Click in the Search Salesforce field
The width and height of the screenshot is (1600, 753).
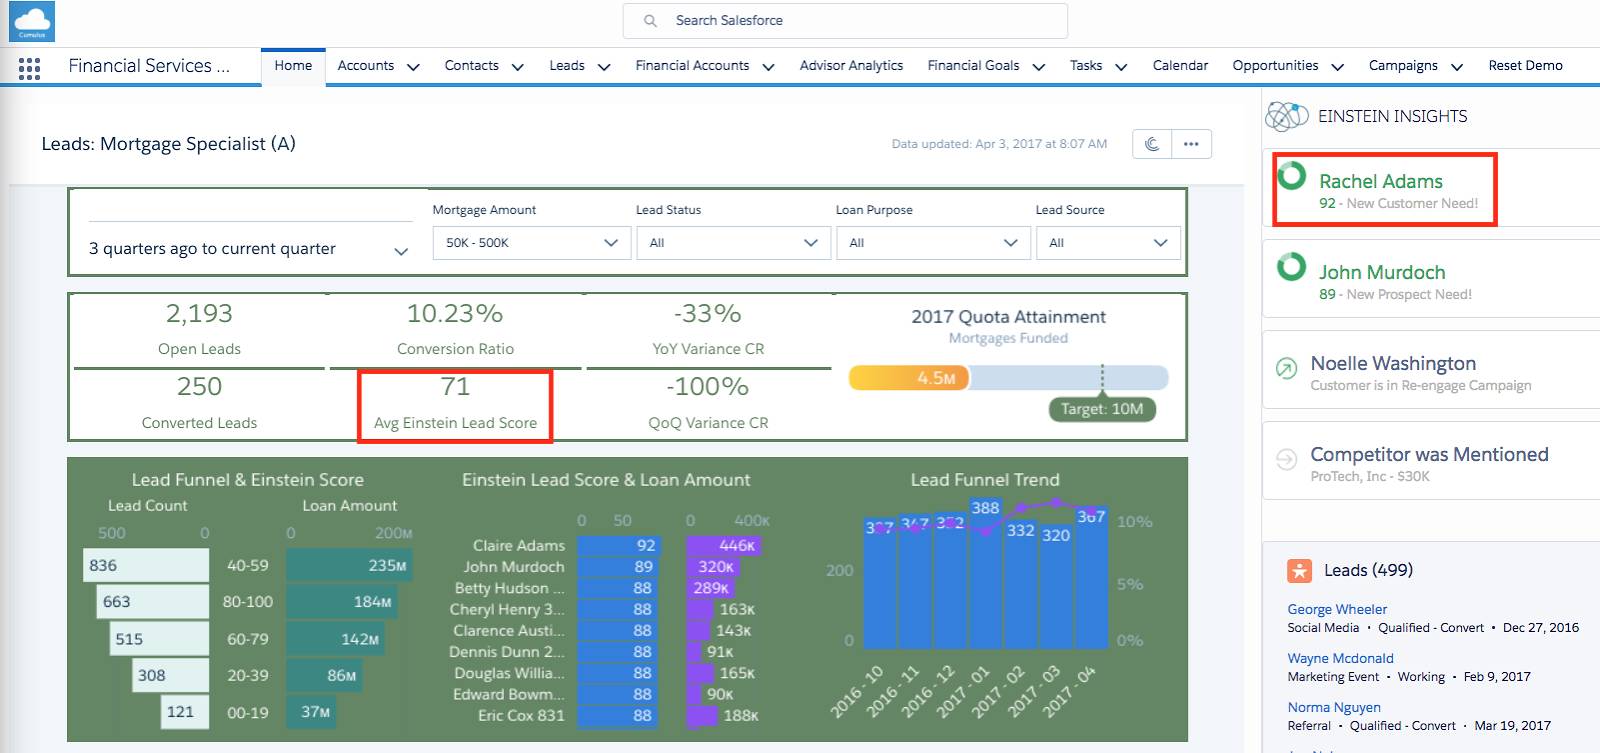point(845,21)
